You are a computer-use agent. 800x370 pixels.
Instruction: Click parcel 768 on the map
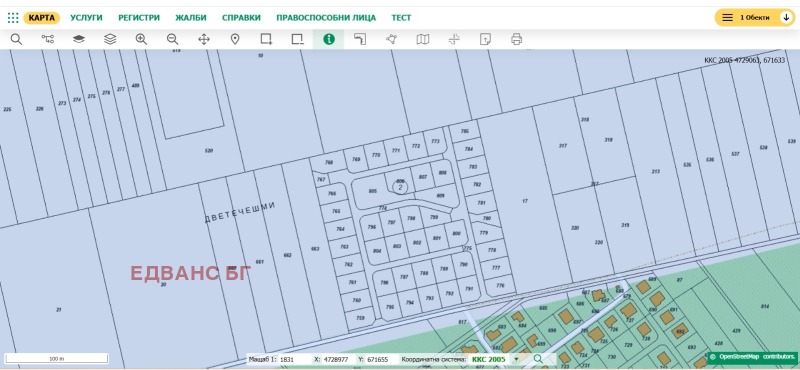pyautogui.click(x=329, y=163)
